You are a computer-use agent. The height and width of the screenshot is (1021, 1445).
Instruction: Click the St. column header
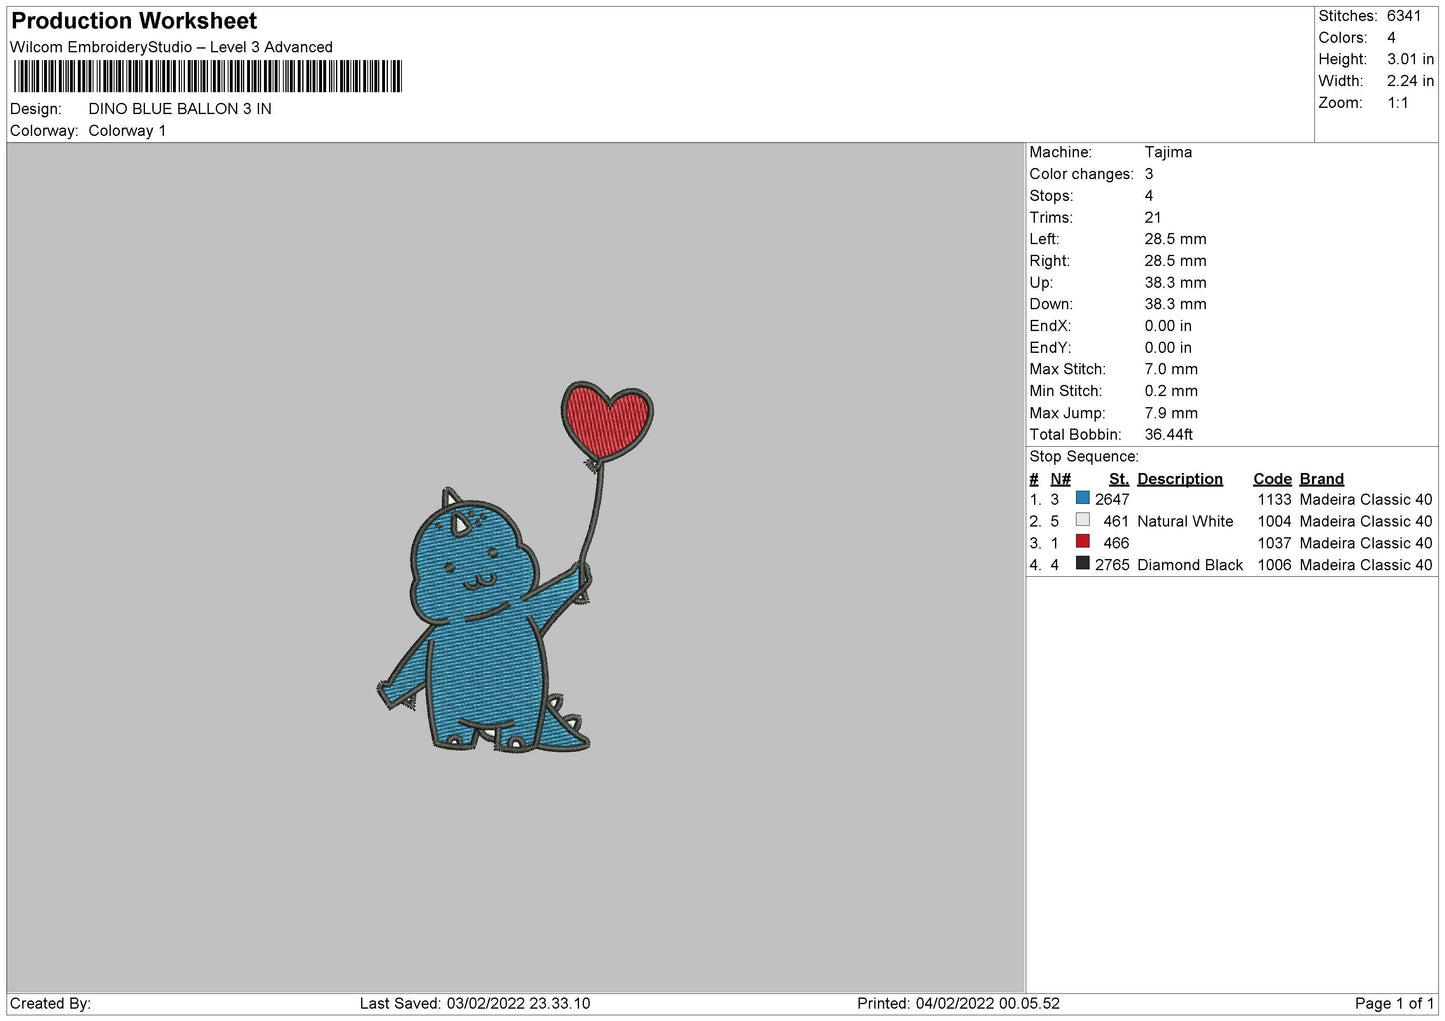pyautogui.click(x=1118, y=479)
